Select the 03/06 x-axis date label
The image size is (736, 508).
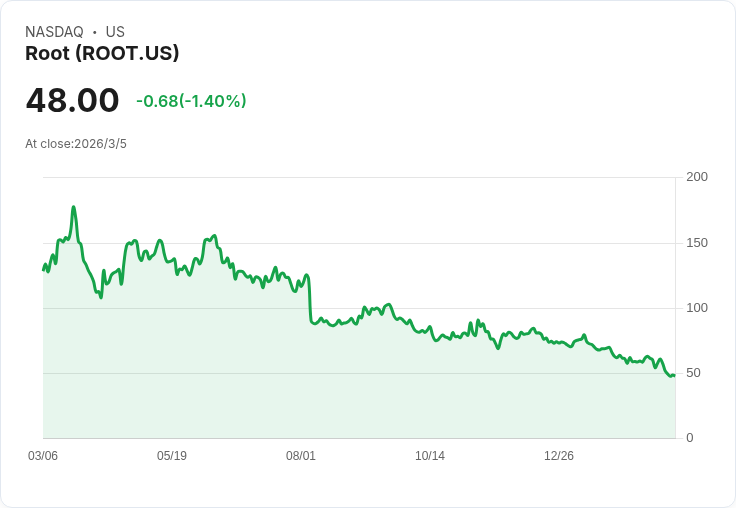(43, 456)
